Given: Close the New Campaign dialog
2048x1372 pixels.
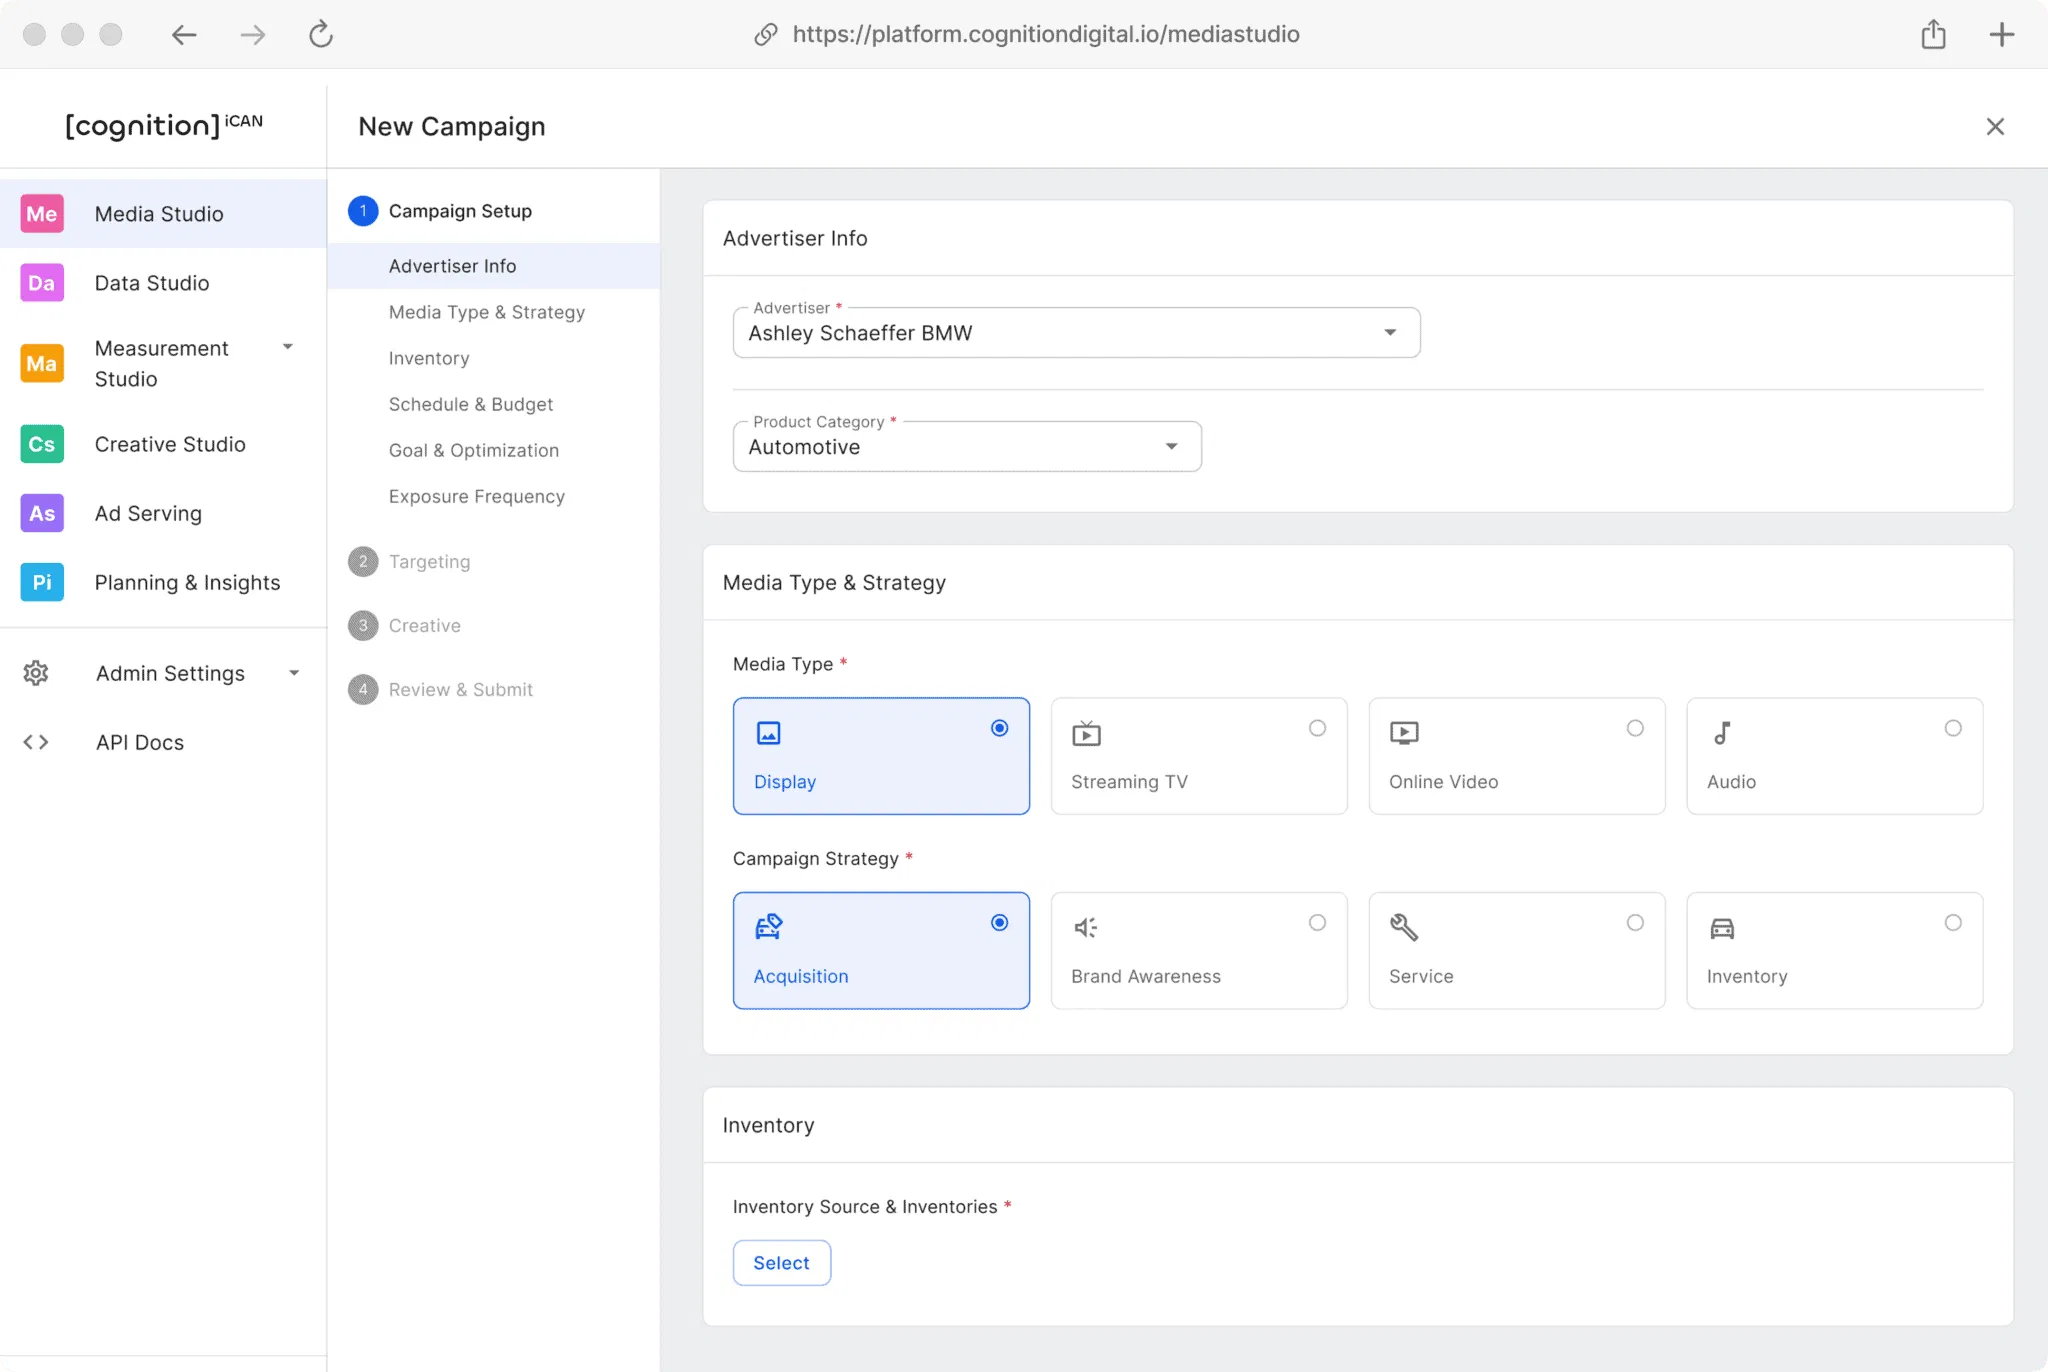Looking at the screenshot, I should [1994, 127].
